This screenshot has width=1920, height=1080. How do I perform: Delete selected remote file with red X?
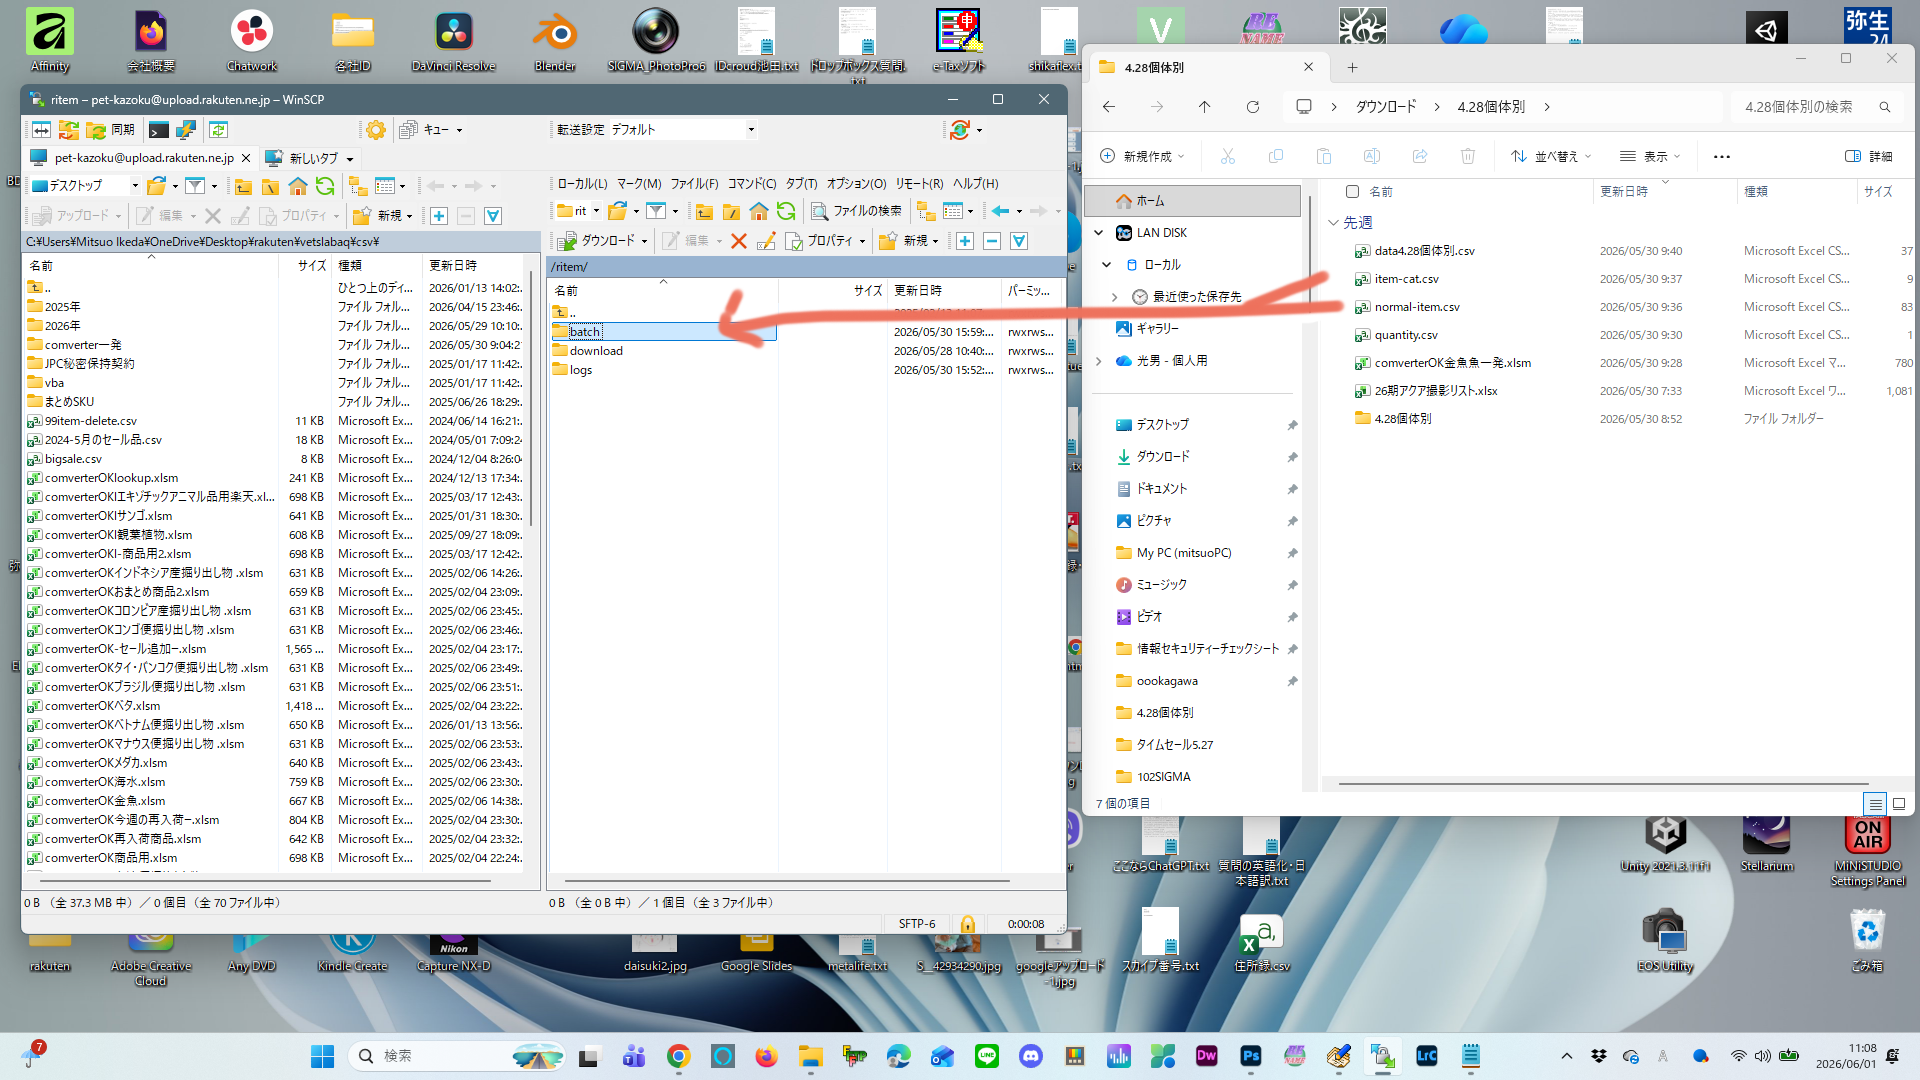(x=739, y=241)
